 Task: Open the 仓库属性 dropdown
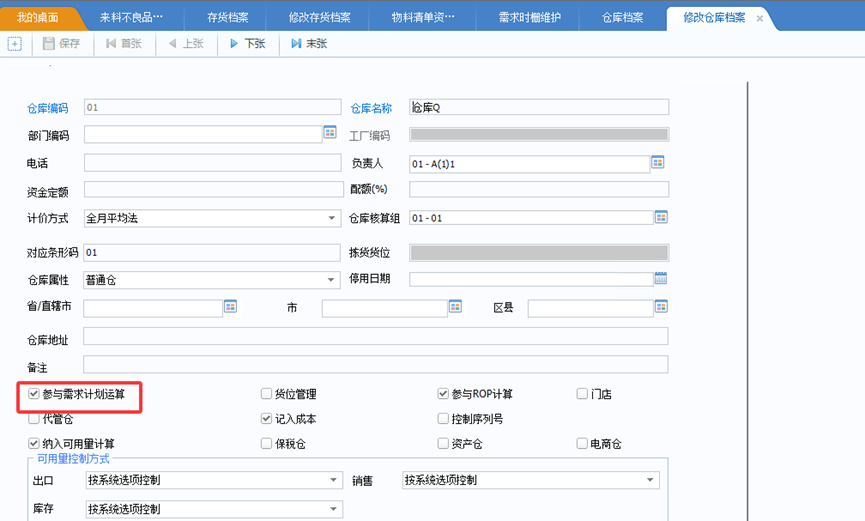click(x=212, y=280)
